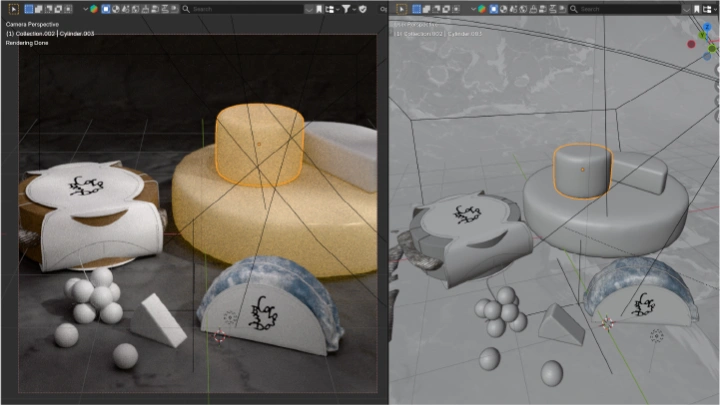Open the dropdown right of left Search field
The image size is (720, 405).
[x=308, y=9]
